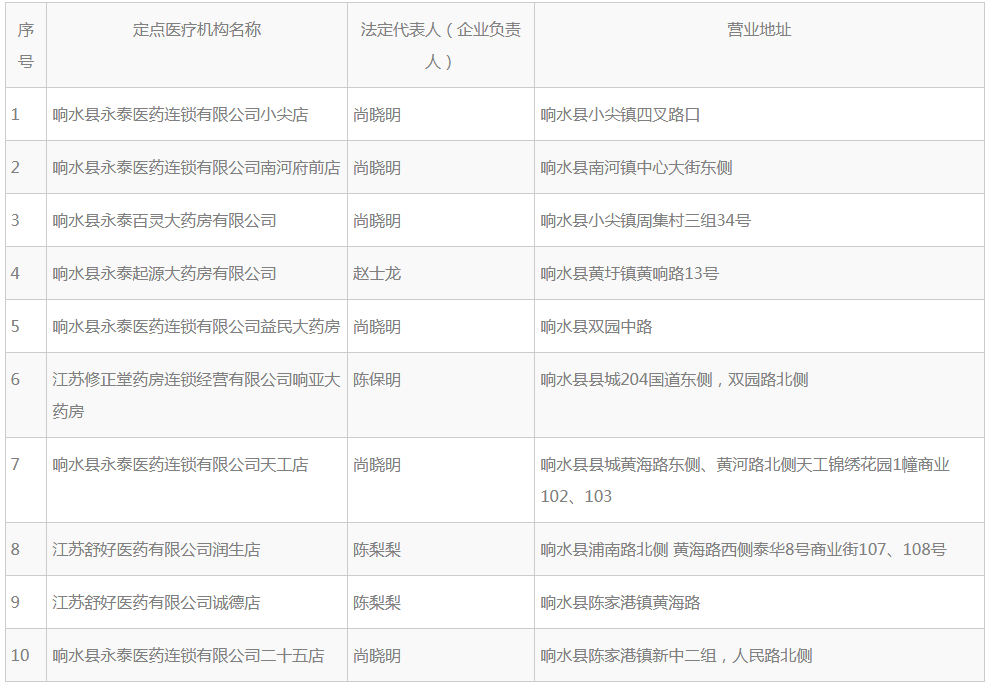Click representative name 陈保明
Viewport: 990px width, 685px height.
click(x=377, y=380)
